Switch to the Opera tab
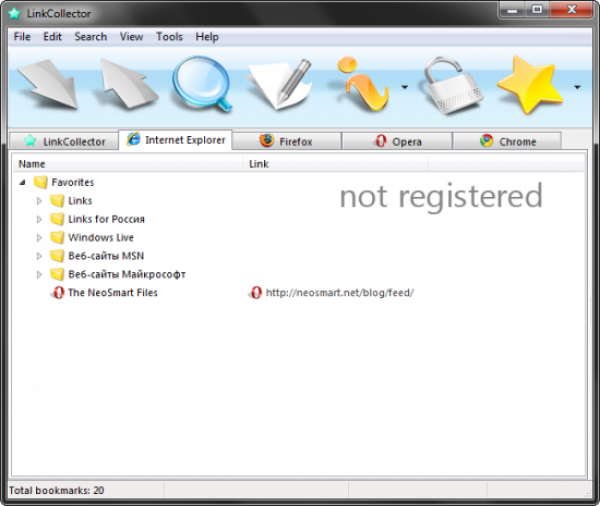This screenshot has height=506, width=600. (397, 141)
